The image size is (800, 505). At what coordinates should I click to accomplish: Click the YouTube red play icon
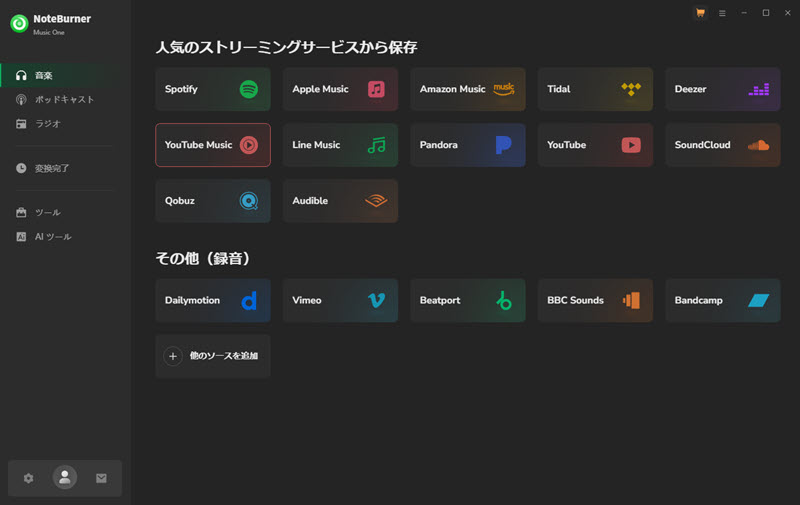631,145
